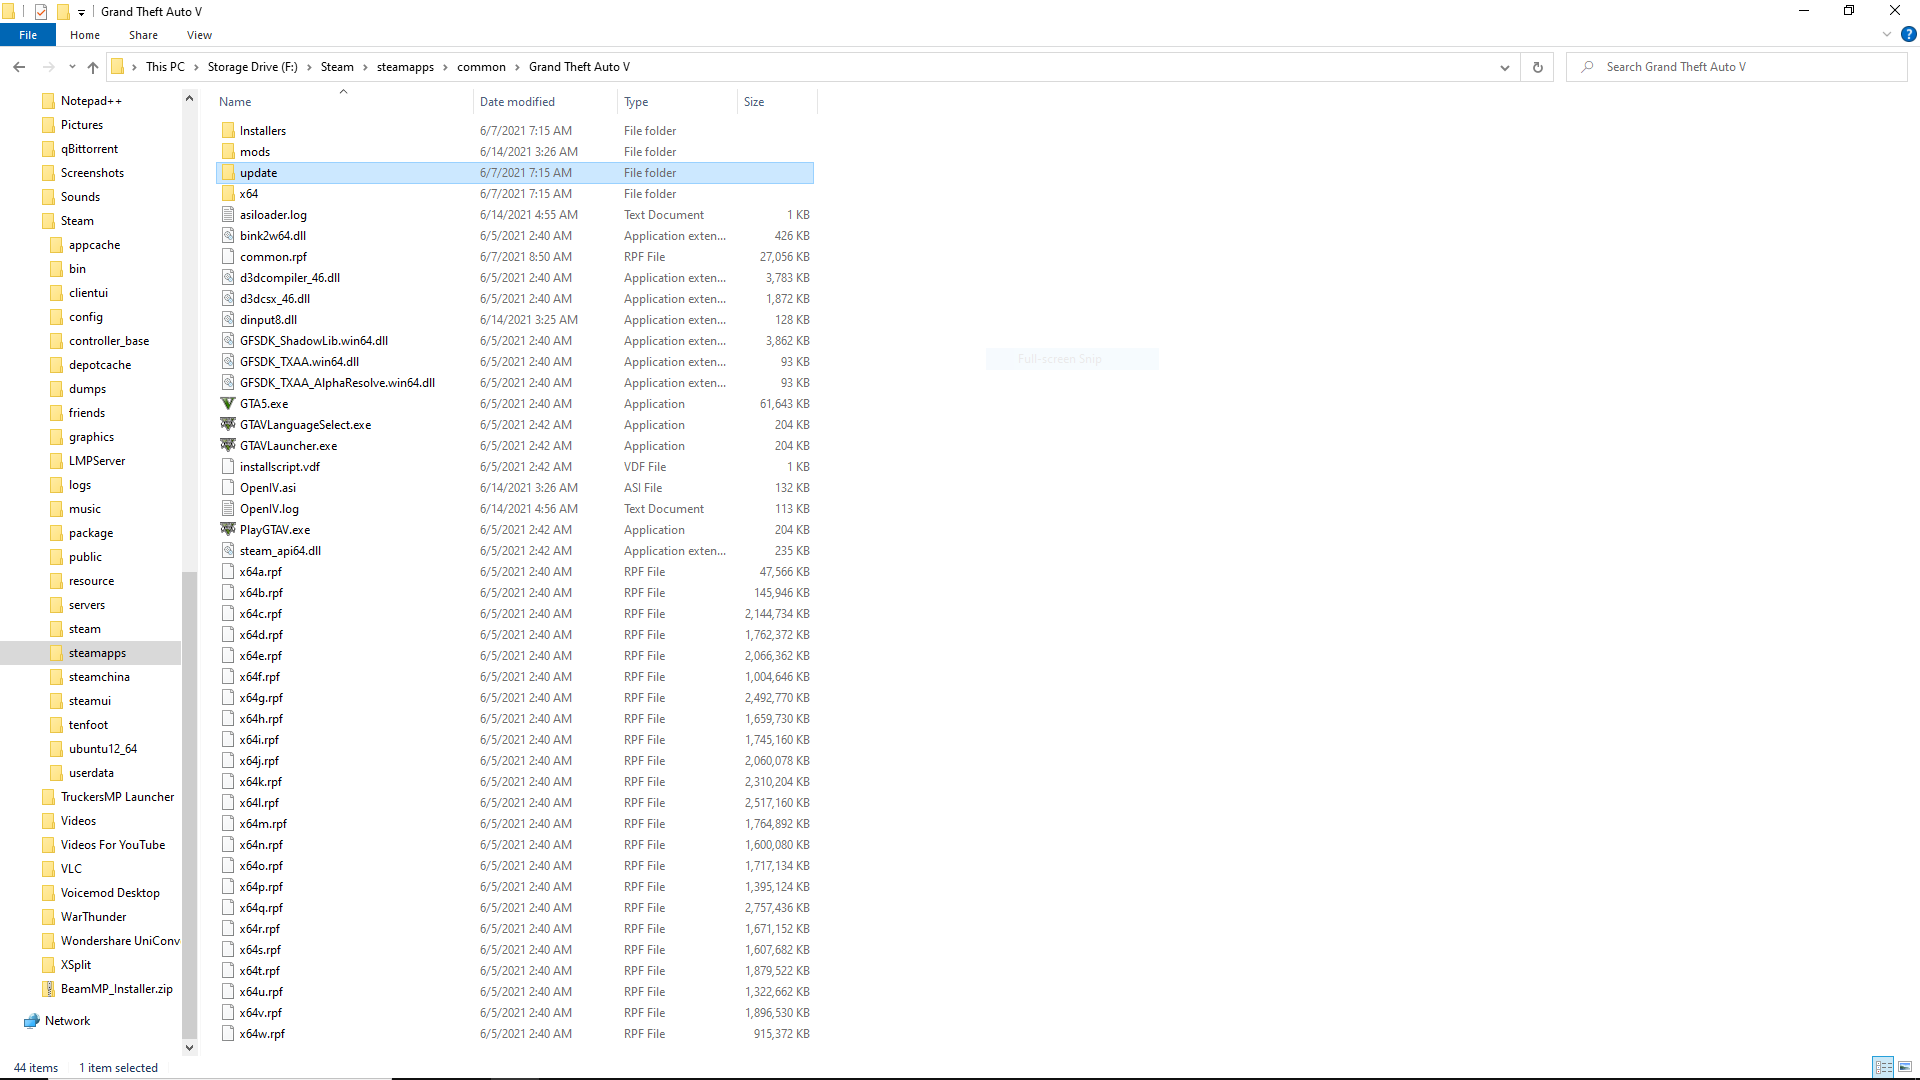
Task: Open Help via the question mark icon
Action: coord(1908,35)
